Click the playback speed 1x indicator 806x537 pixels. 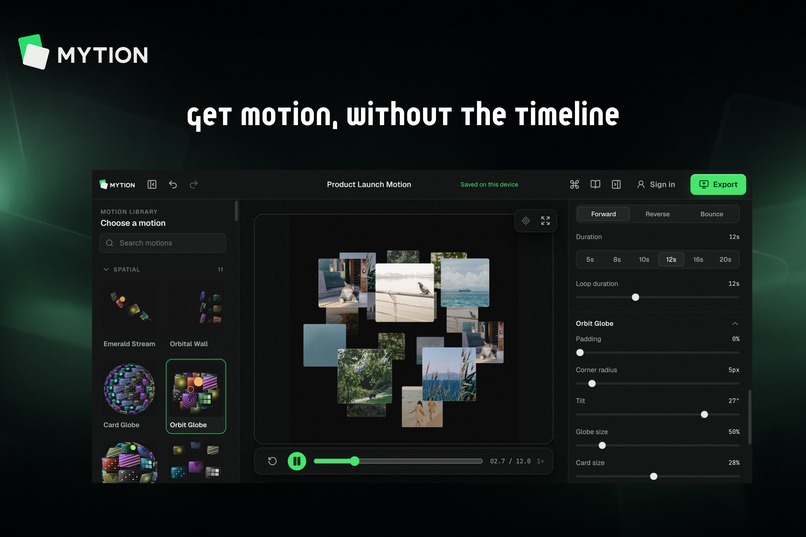click(x=541, y=461)
